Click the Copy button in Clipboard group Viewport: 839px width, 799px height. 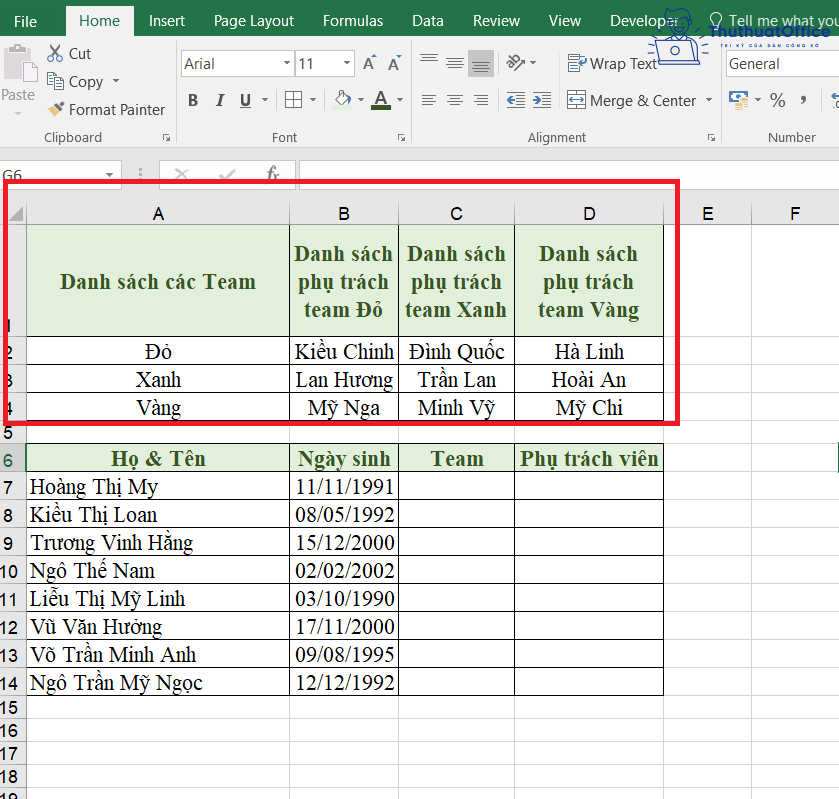pyautogui.click(x=78, y=81)
